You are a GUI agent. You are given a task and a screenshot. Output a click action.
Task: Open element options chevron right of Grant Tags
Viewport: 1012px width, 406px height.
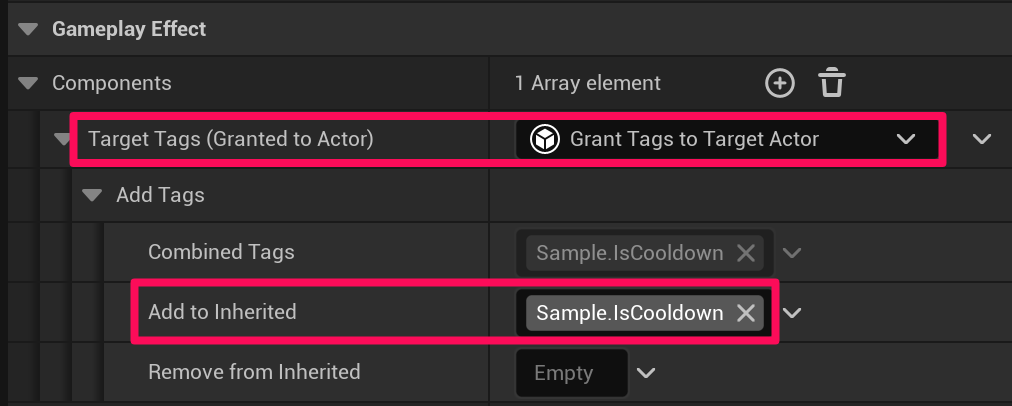pyautogui.click(x=981, y=139)
